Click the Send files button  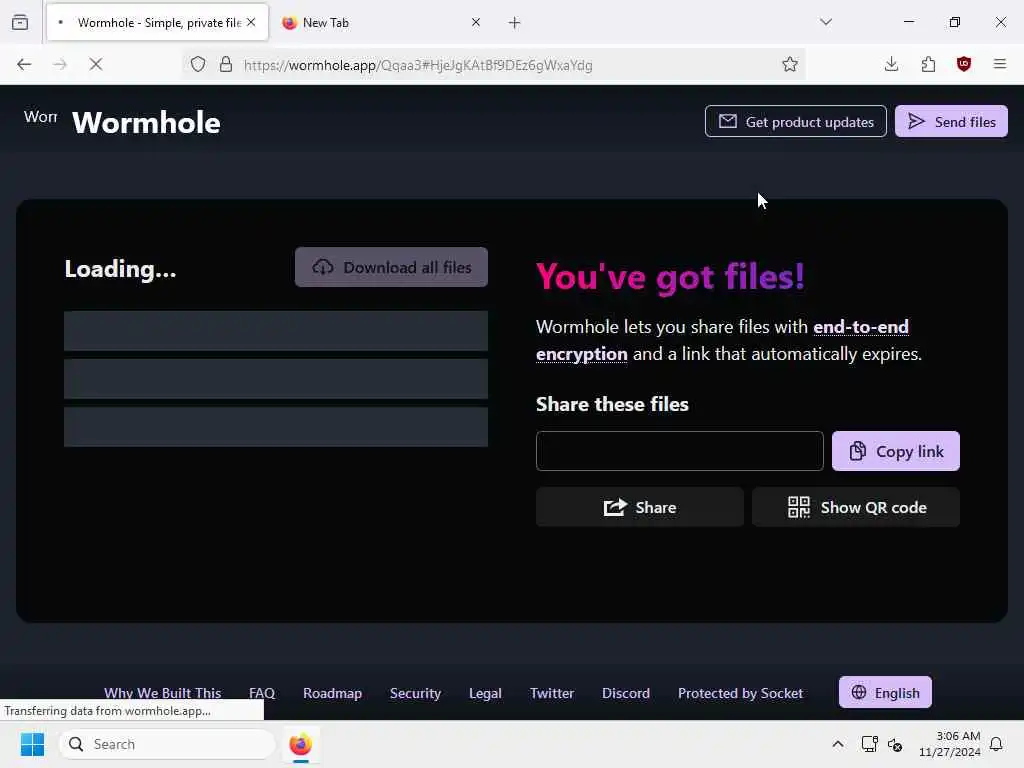click(951, 121)
